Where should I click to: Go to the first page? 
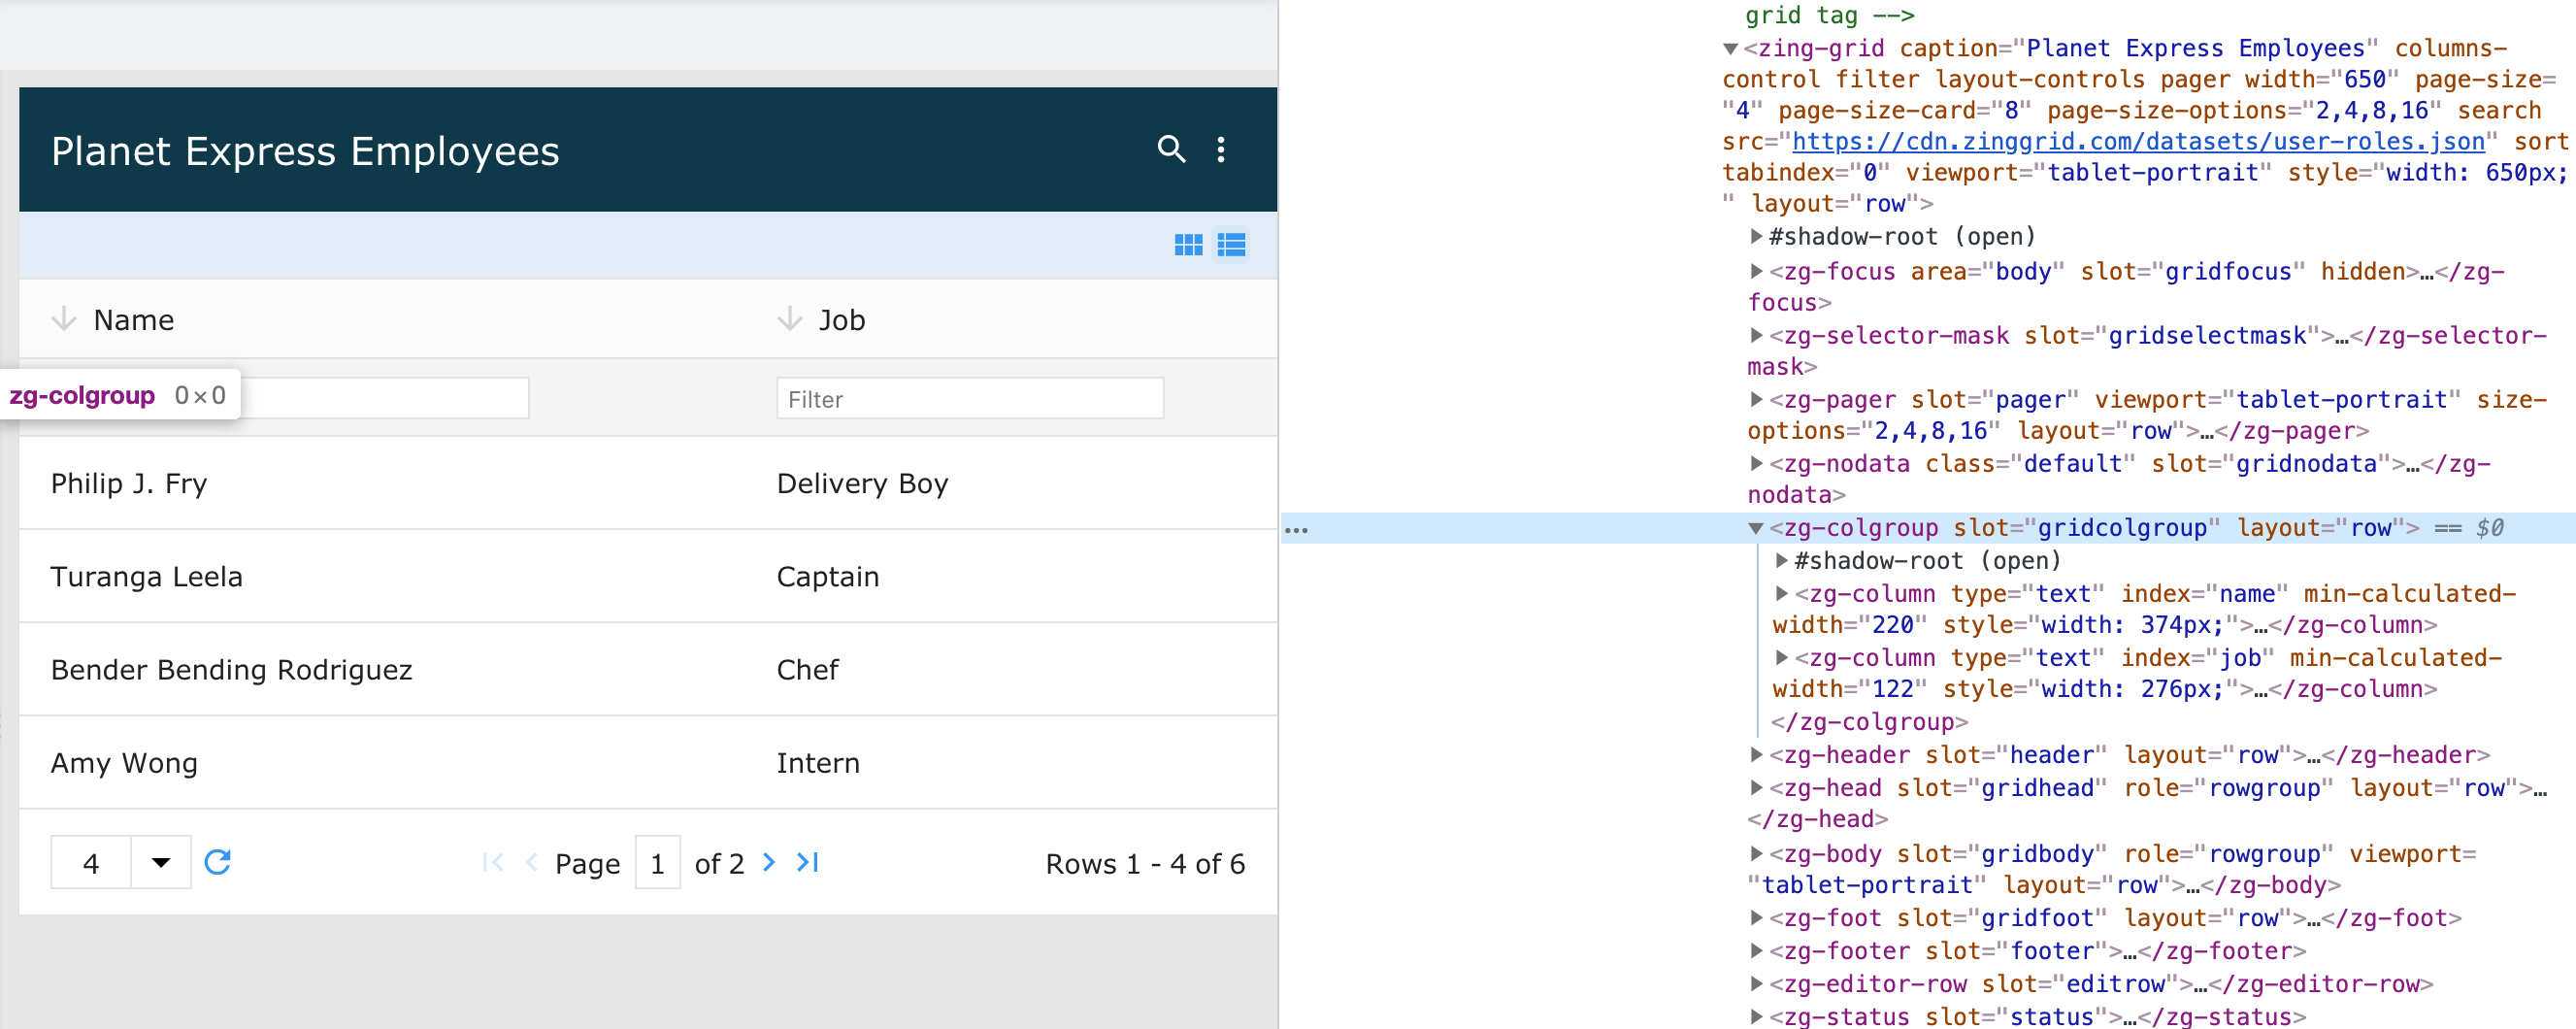tap(493, 862)
